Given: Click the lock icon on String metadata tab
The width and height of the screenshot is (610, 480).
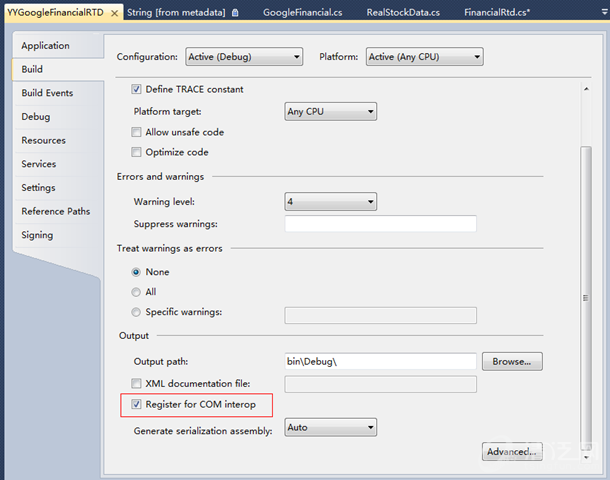Looking at the screenshot, I should pyautogui.click(x=234, y=13).
